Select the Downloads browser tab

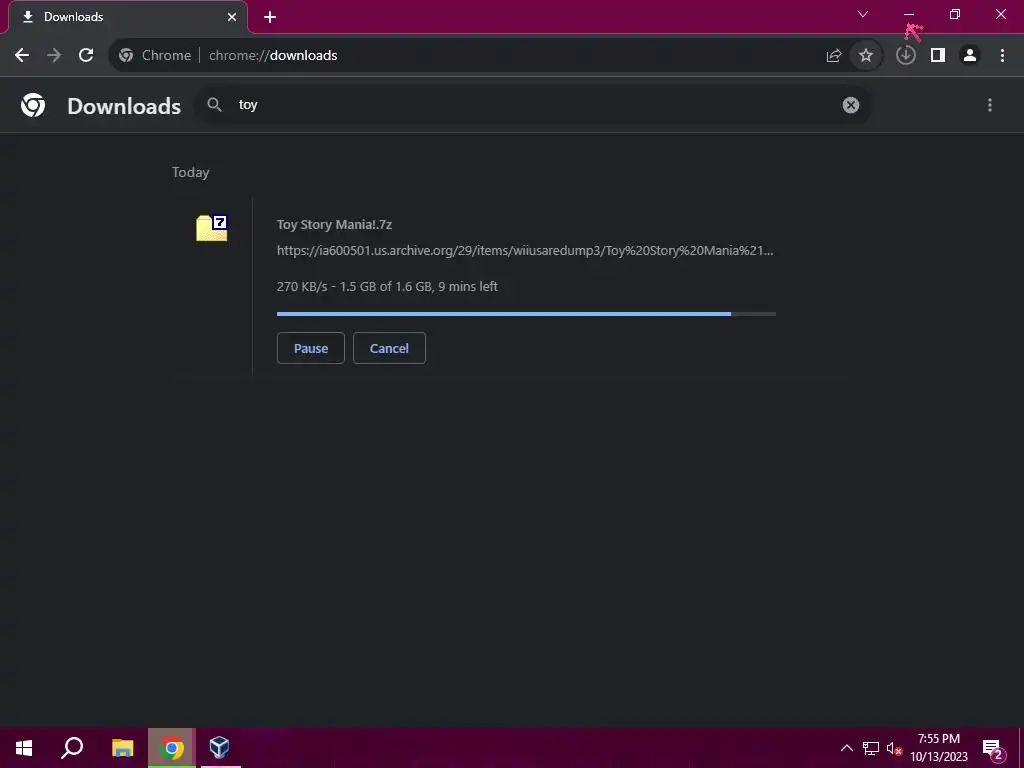[128, 17]
